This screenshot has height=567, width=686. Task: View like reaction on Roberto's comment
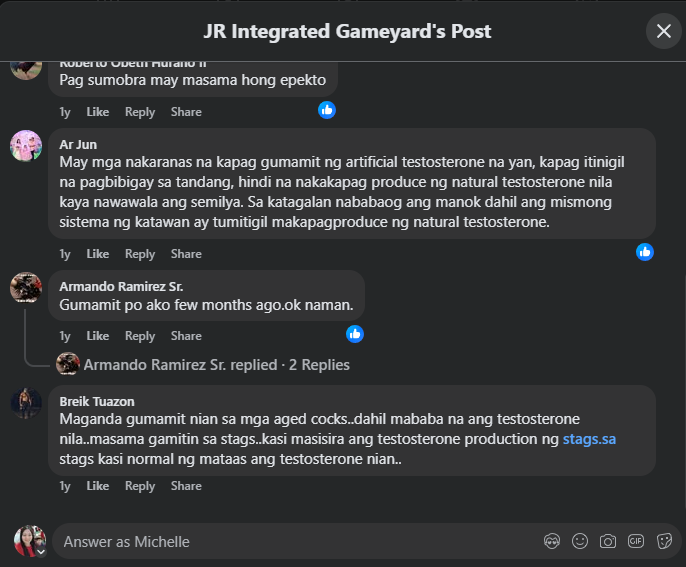327,110
